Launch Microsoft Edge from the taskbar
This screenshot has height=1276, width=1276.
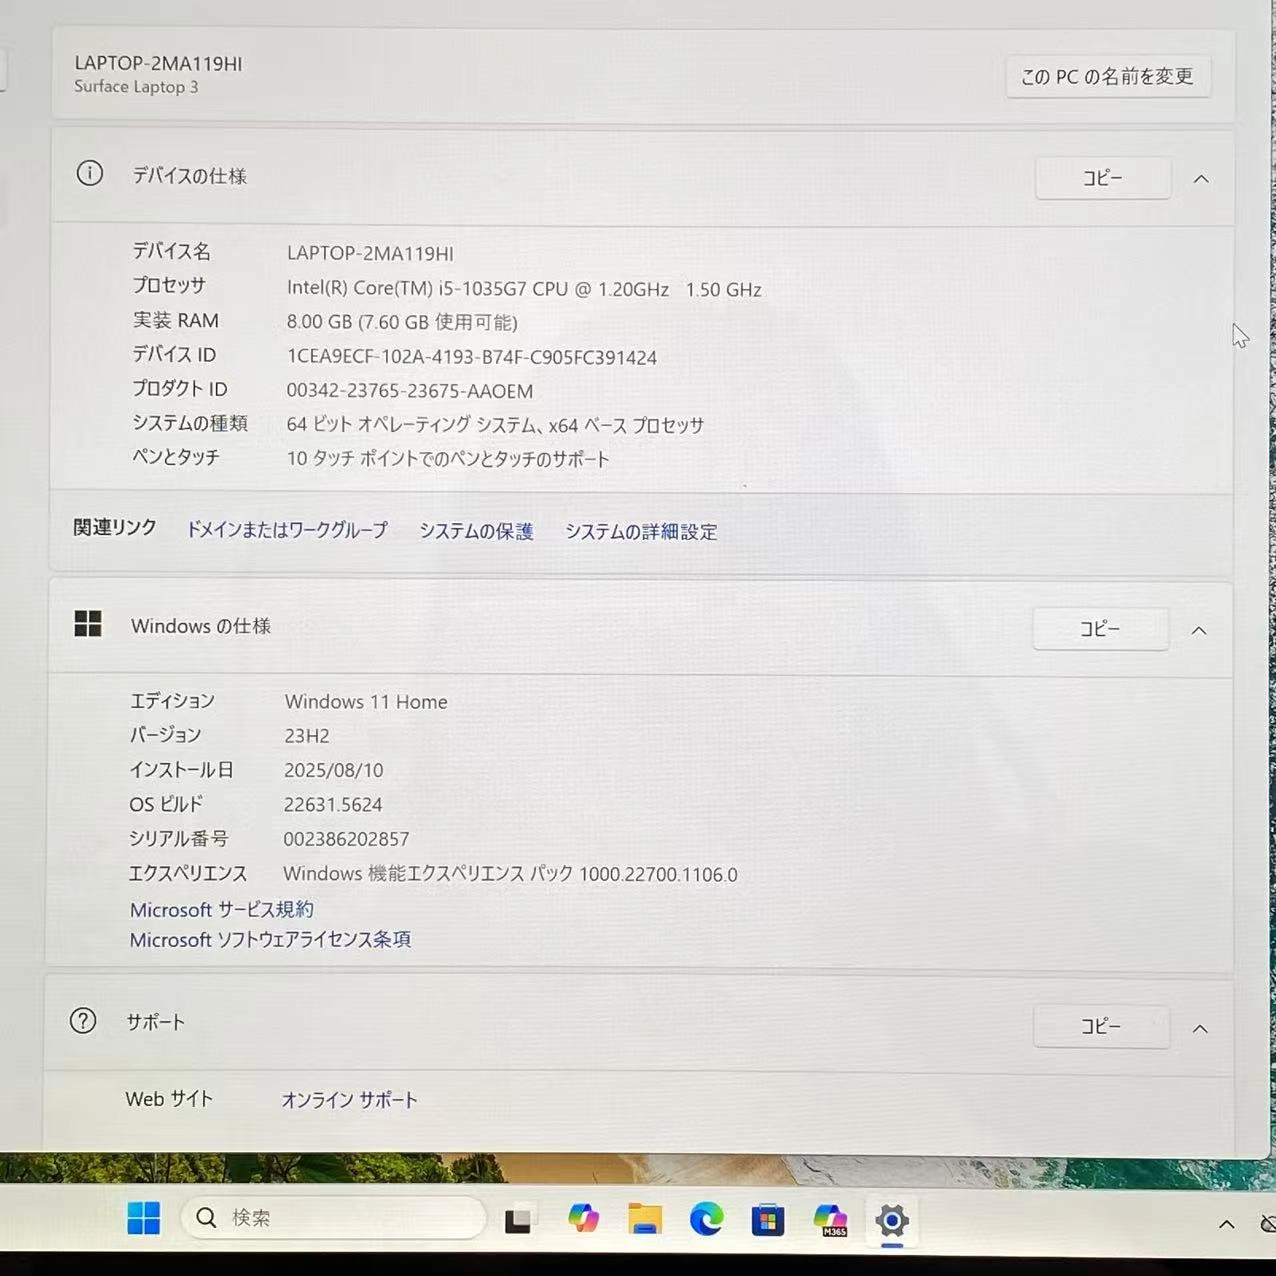707,1219
